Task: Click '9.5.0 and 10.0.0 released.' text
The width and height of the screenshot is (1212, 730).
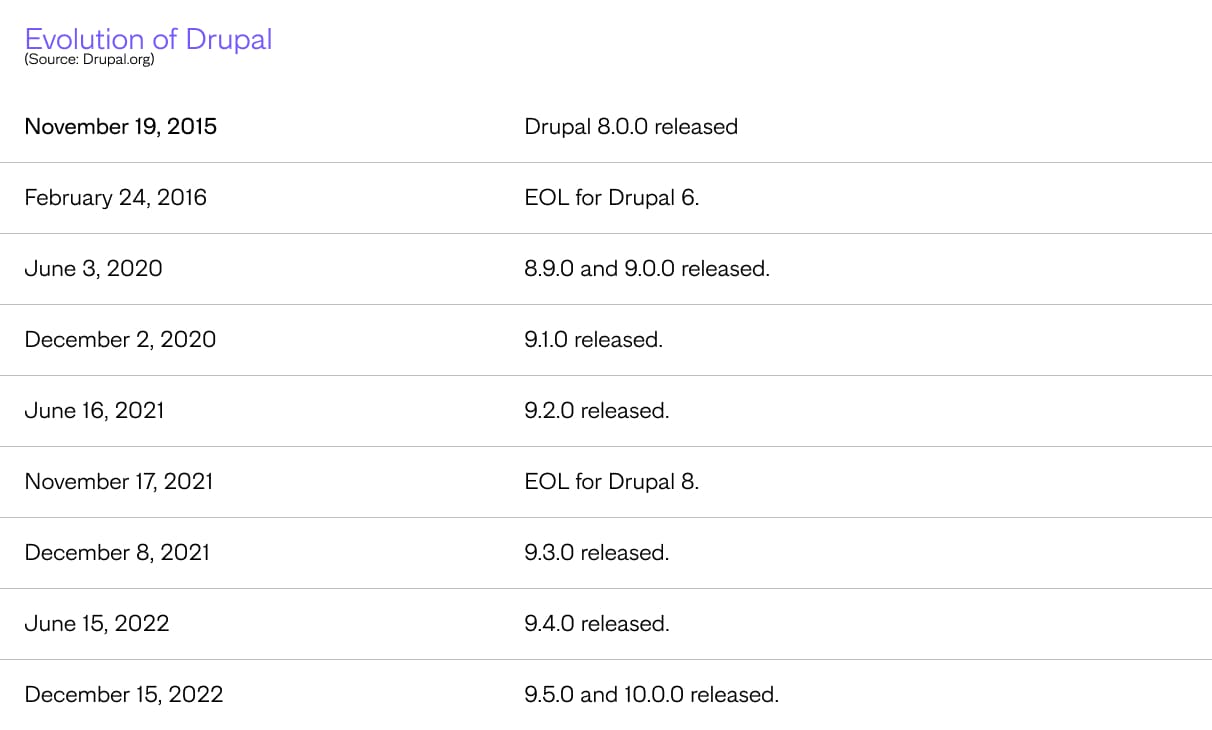Action: [651, 695]
